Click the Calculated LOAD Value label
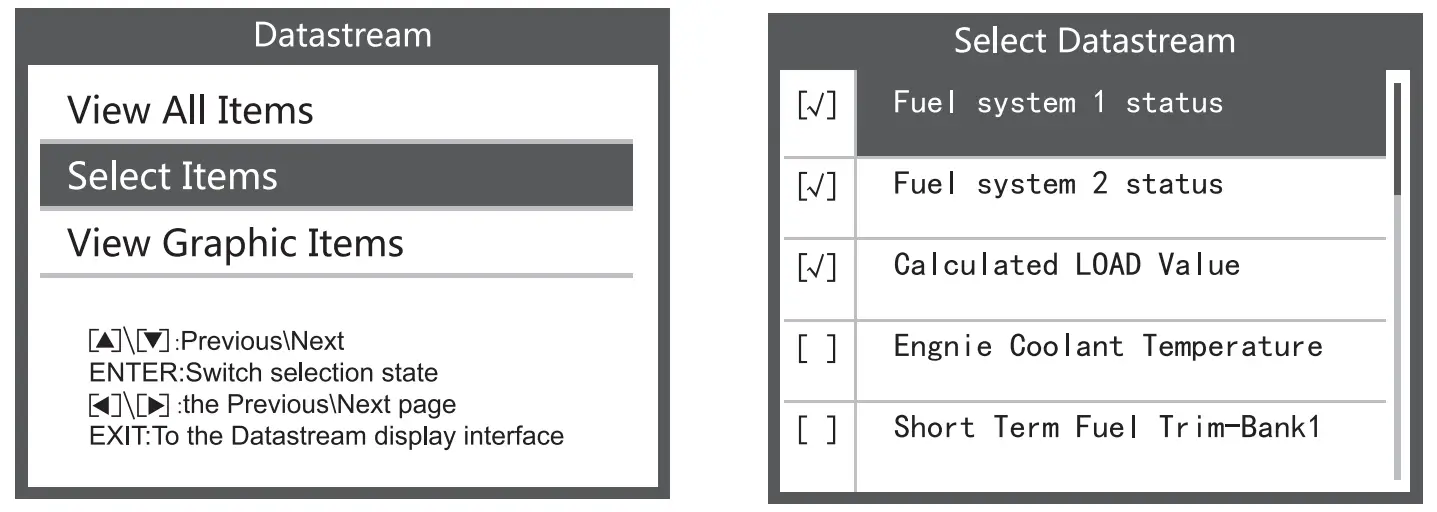This screenshot has width=1437, height=512. click(x=1066, y=265)
